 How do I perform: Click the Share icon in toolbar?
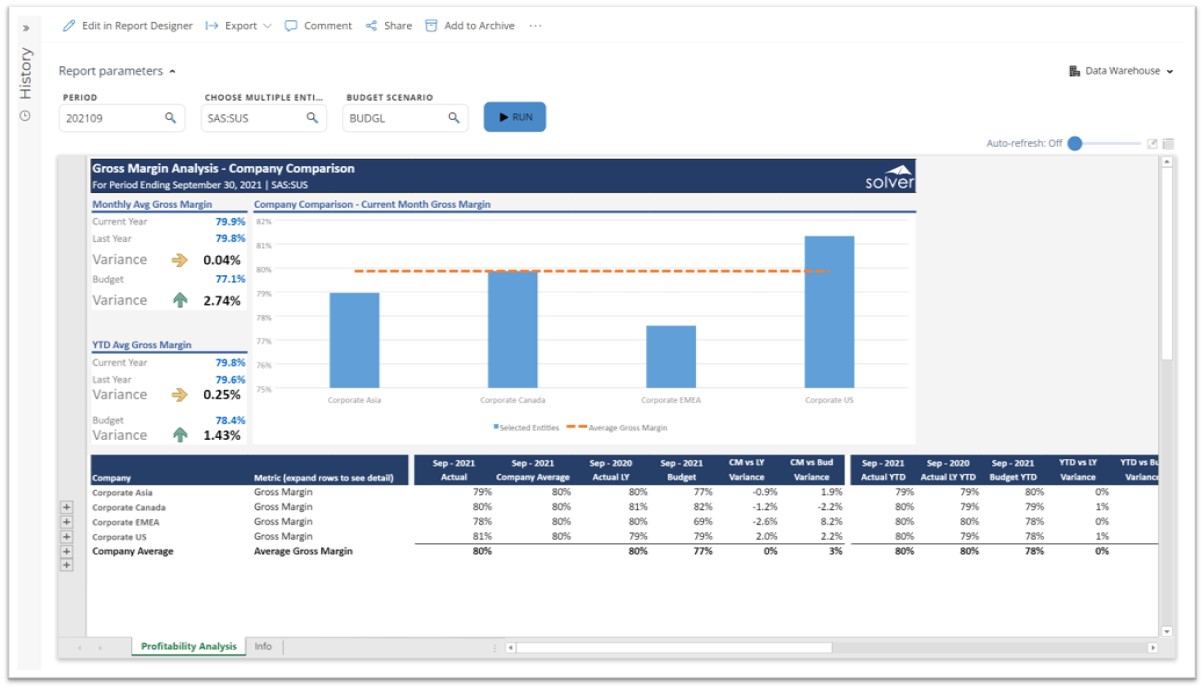pyautogui.click(x=371, y=26)
